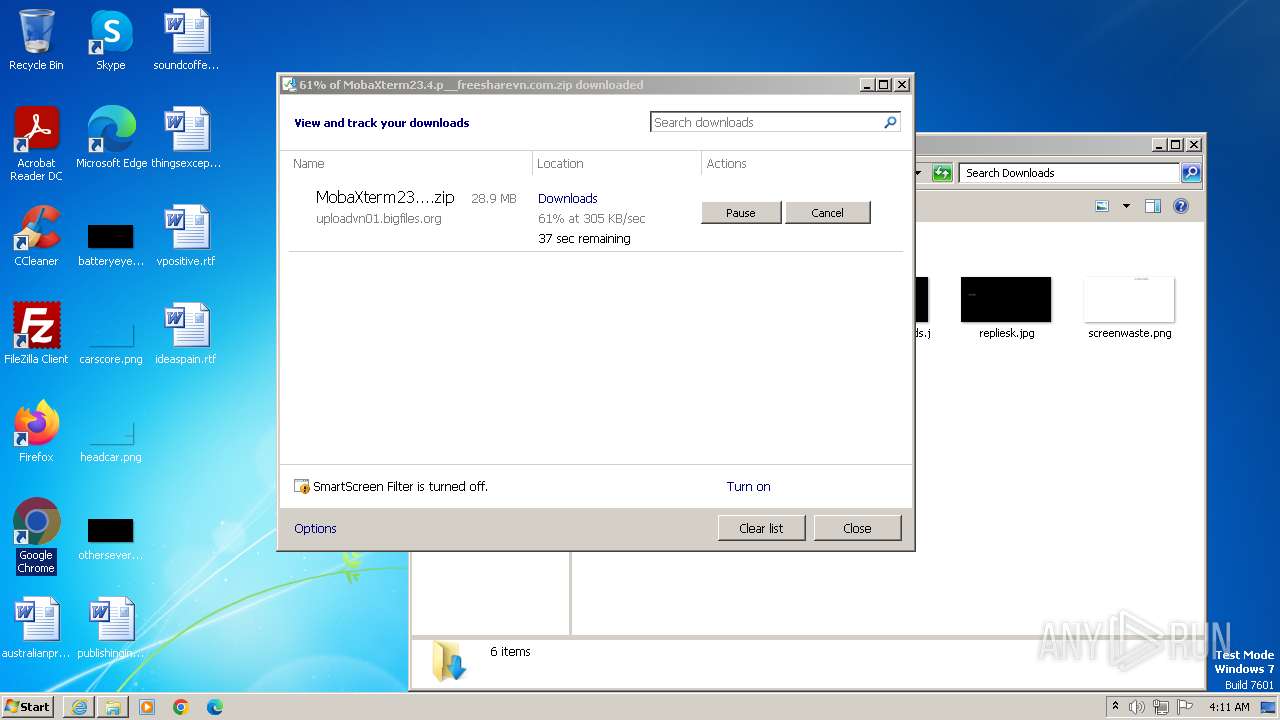
Task: Select the australianpr document on desktop
Action: click(x=36, y=628)
